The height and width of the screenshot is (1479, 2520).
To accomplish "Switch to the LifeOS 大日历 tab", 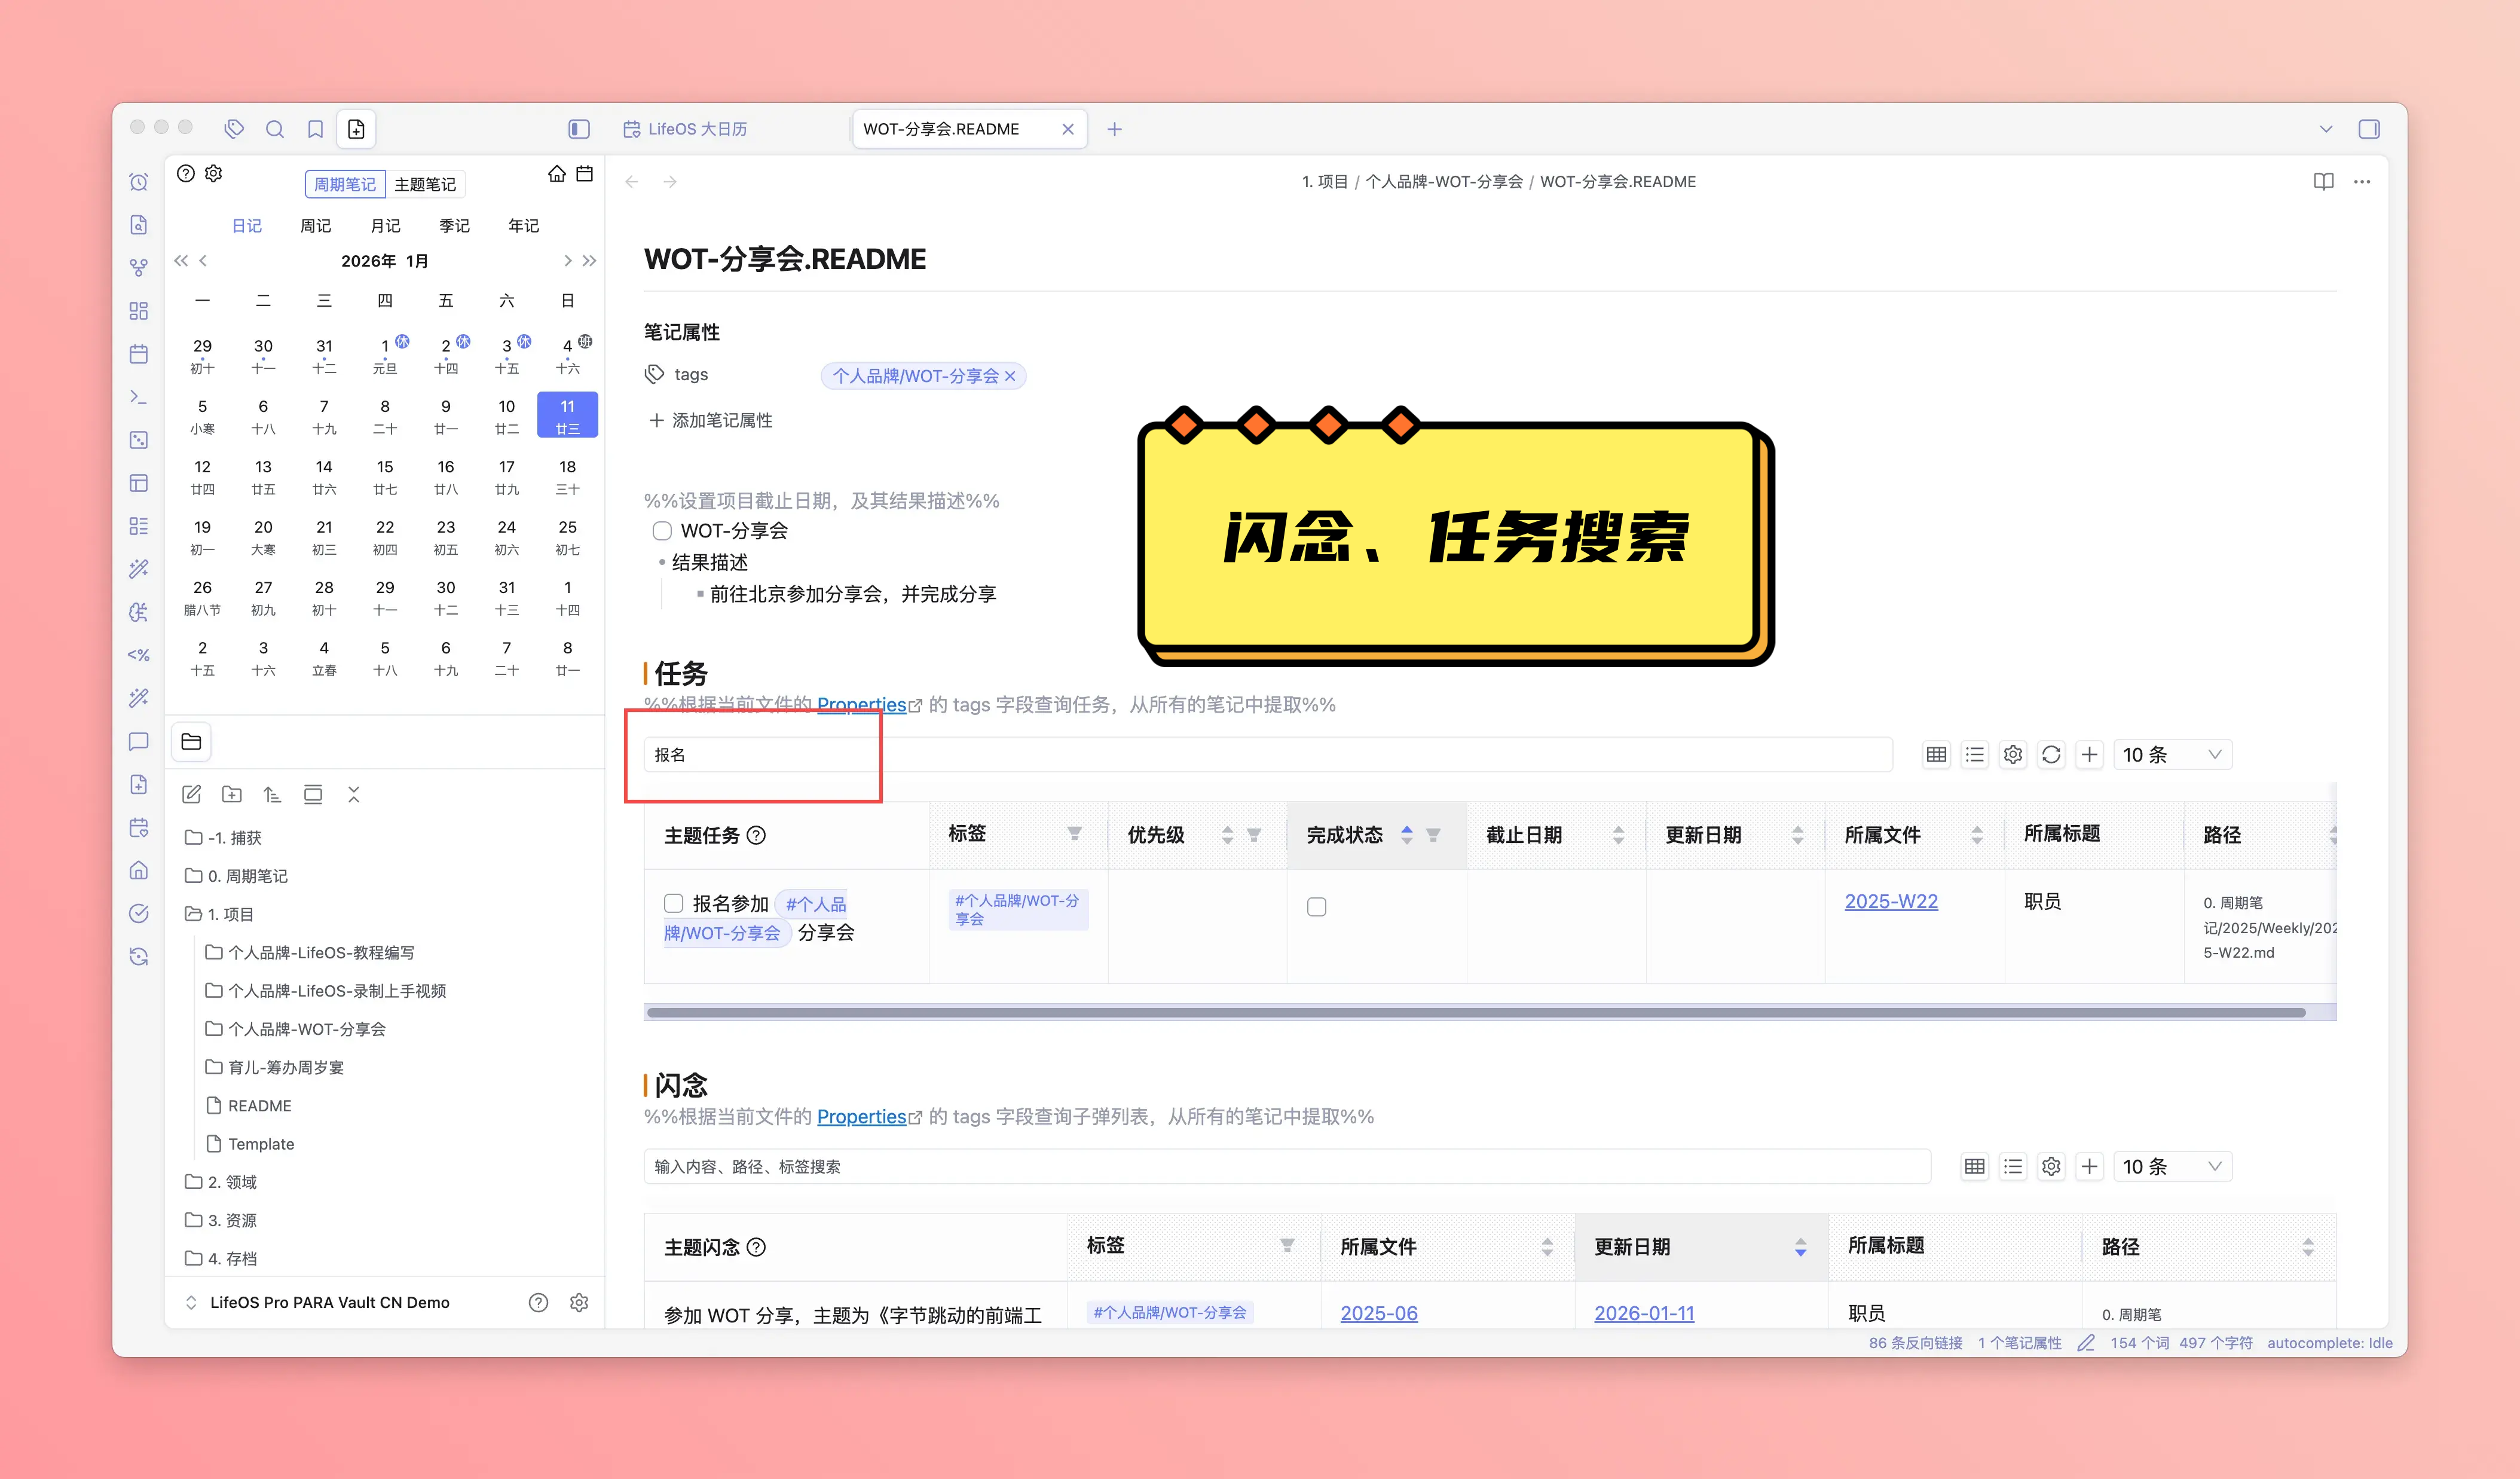I will pos(697,129).
